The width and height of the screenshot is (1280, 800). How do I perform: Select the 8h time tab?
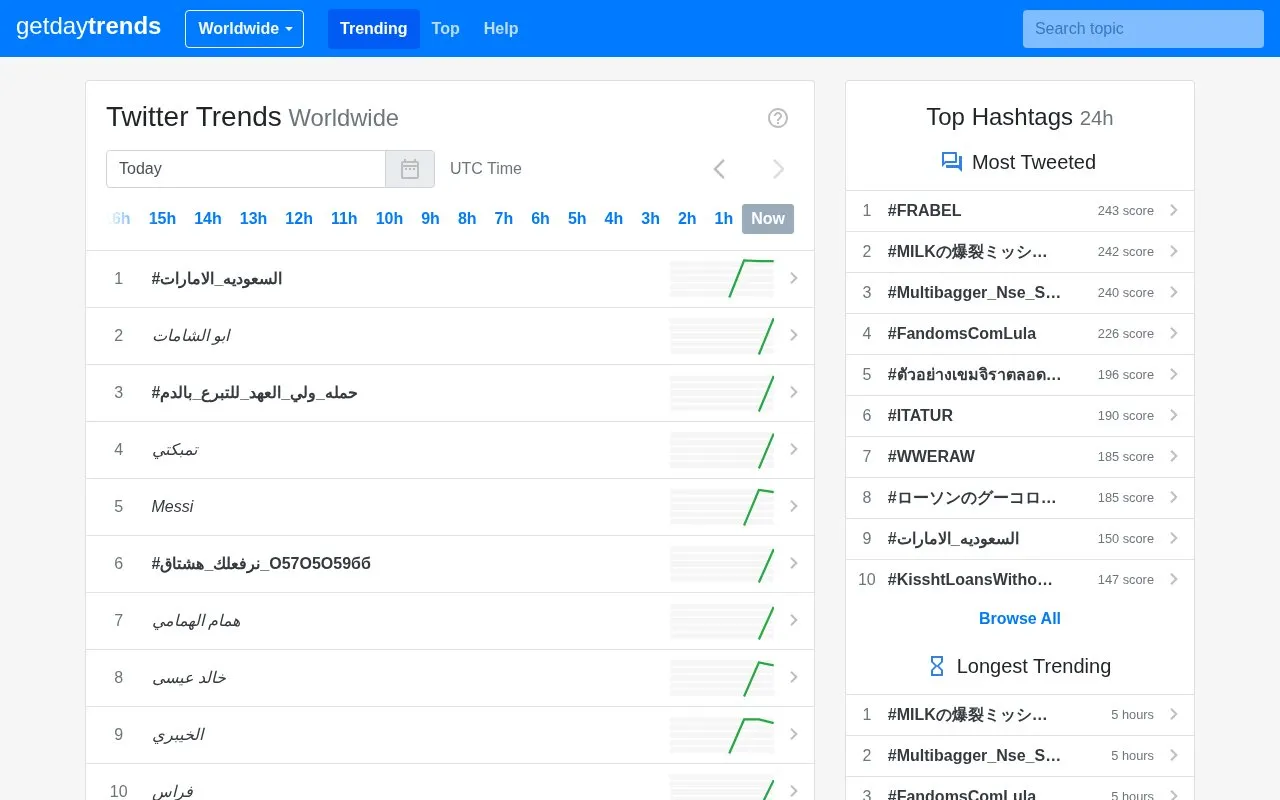point(467,219)
